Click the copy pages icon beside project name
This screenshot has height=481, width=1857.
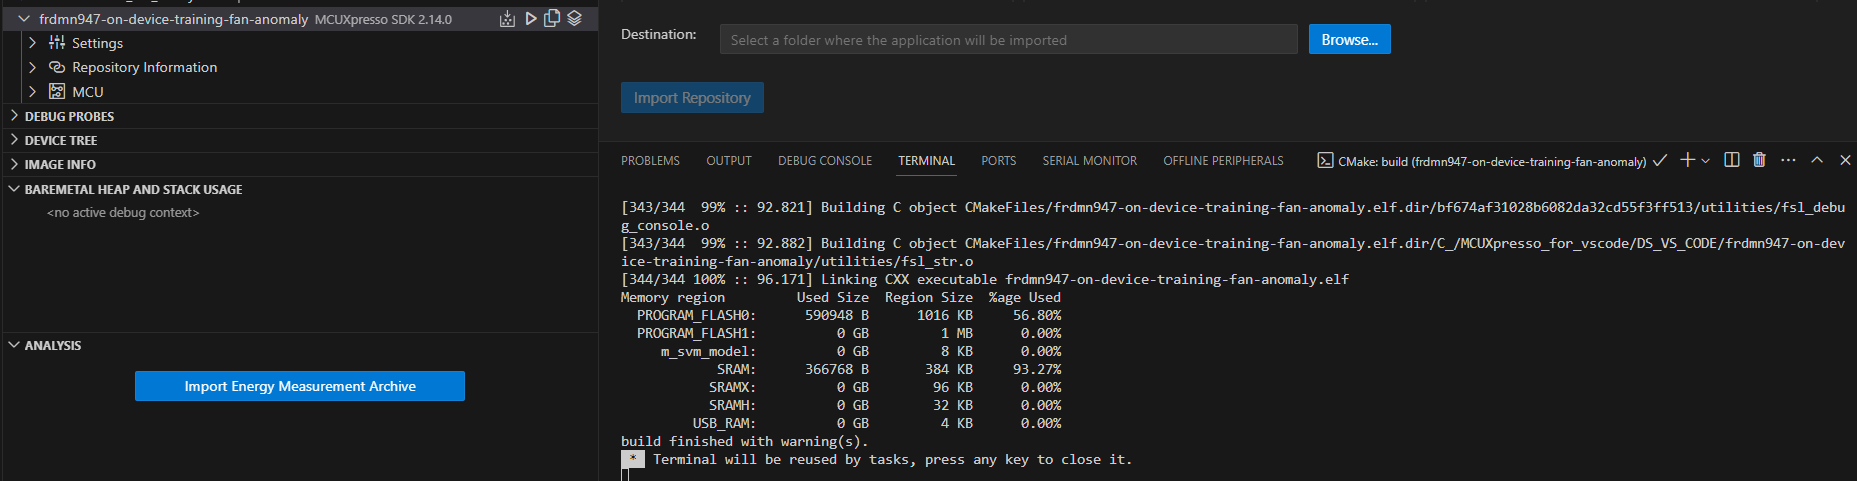coord(552,19)
